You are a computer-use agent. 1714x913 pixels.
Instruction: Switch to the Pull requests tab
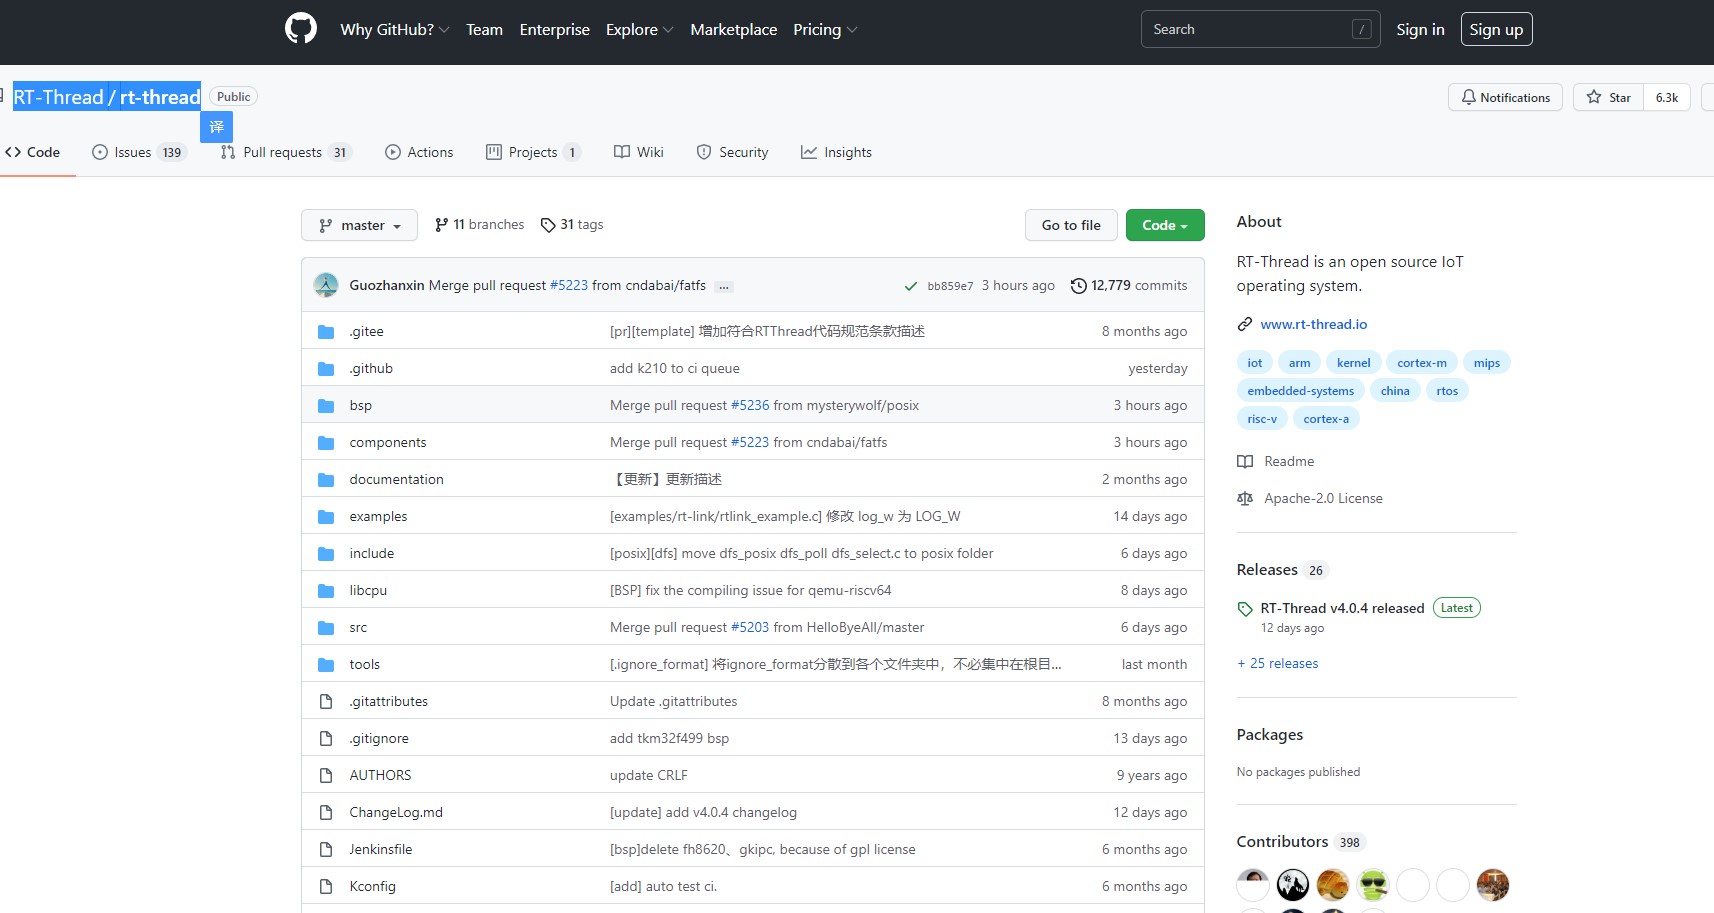(285, 152)
